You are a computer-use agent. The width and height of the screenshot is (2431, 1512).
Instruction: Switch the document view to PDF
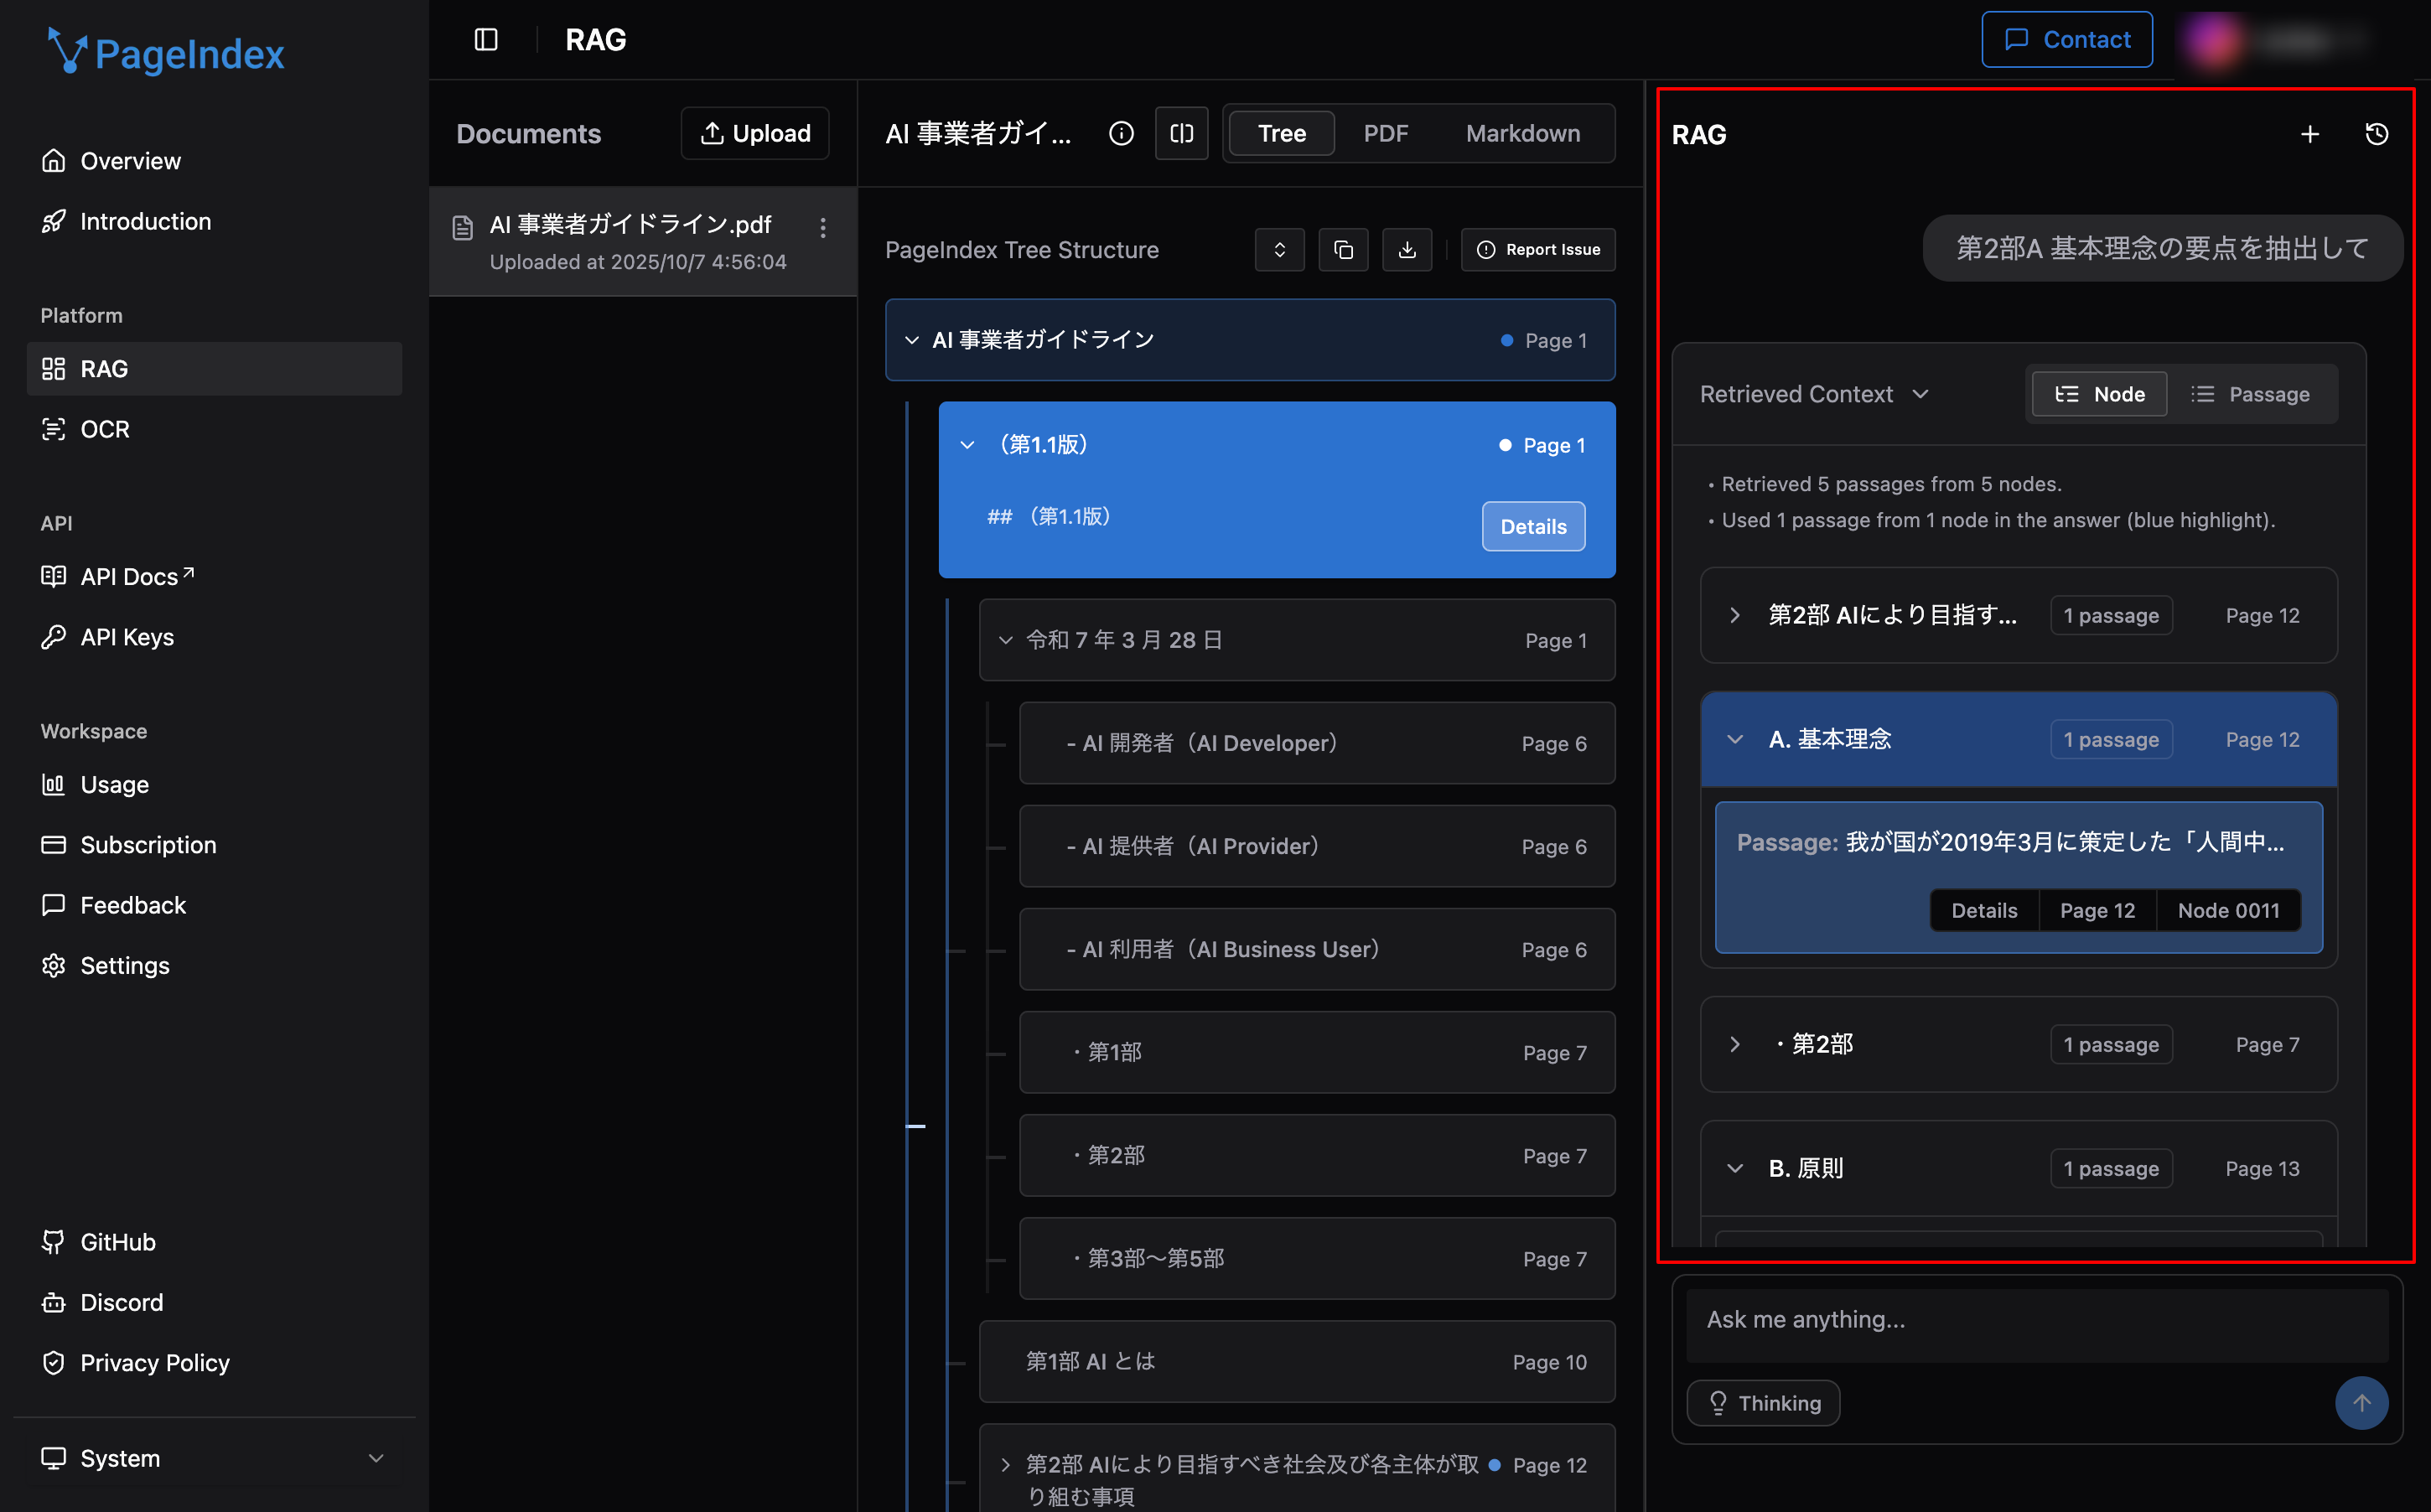[x=1386, y=133]
